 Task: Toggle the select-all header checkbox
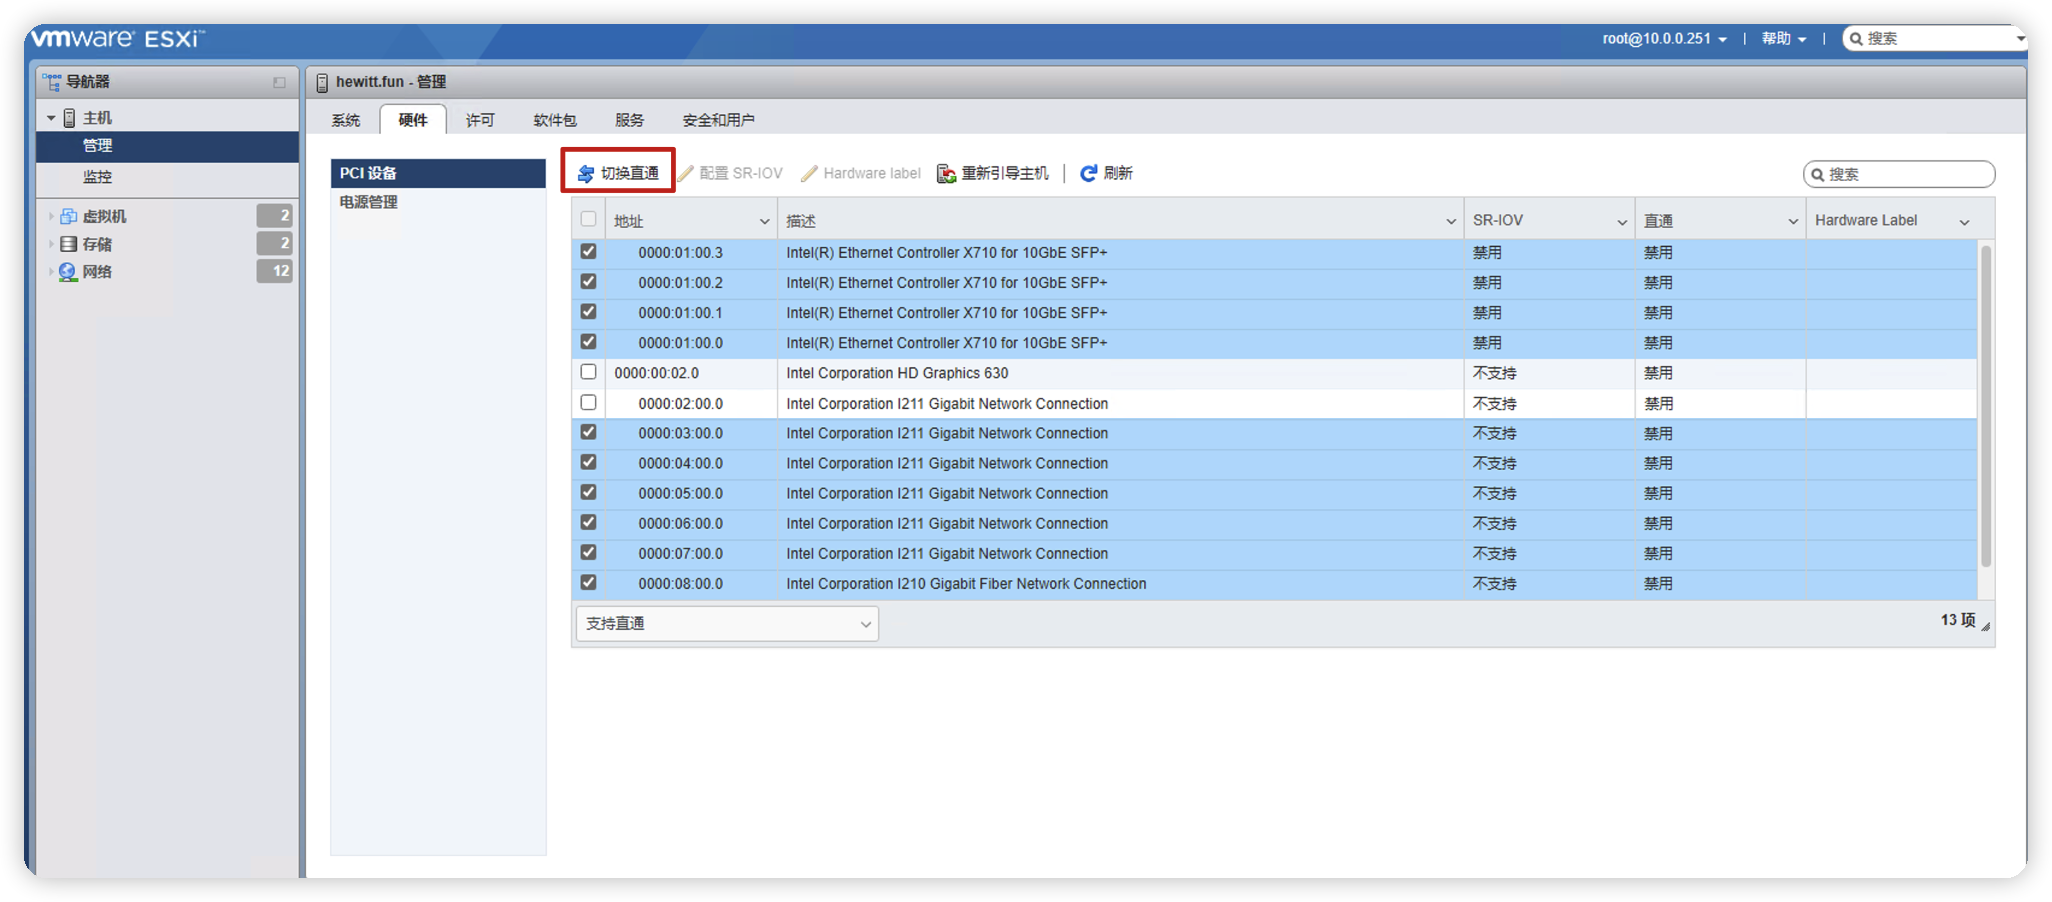coord(588,220)
